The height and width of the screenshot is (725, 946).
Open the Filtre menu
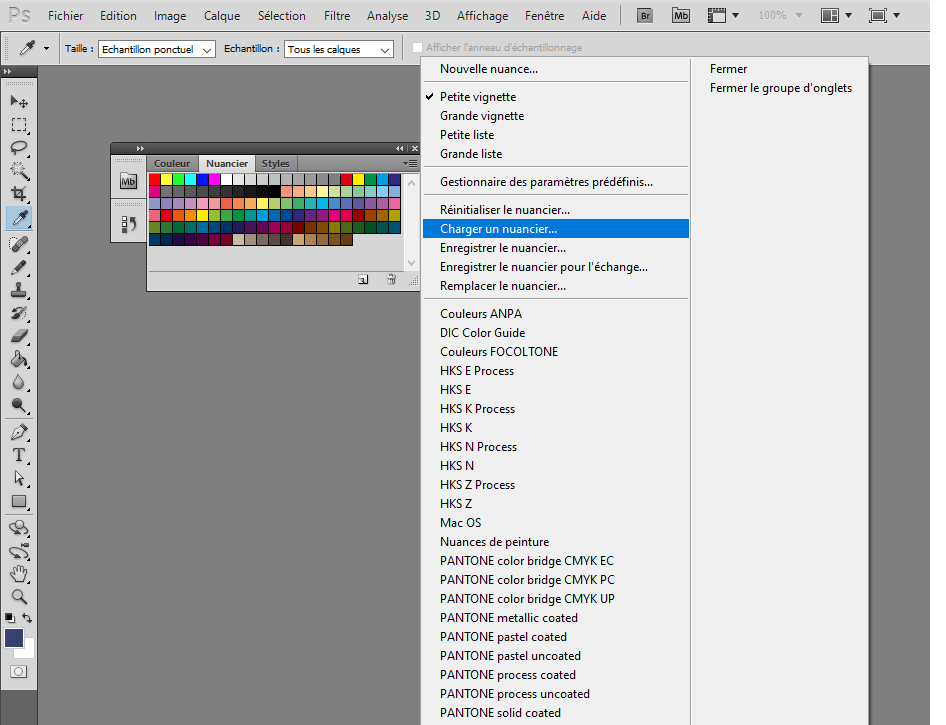pos(337,16)
